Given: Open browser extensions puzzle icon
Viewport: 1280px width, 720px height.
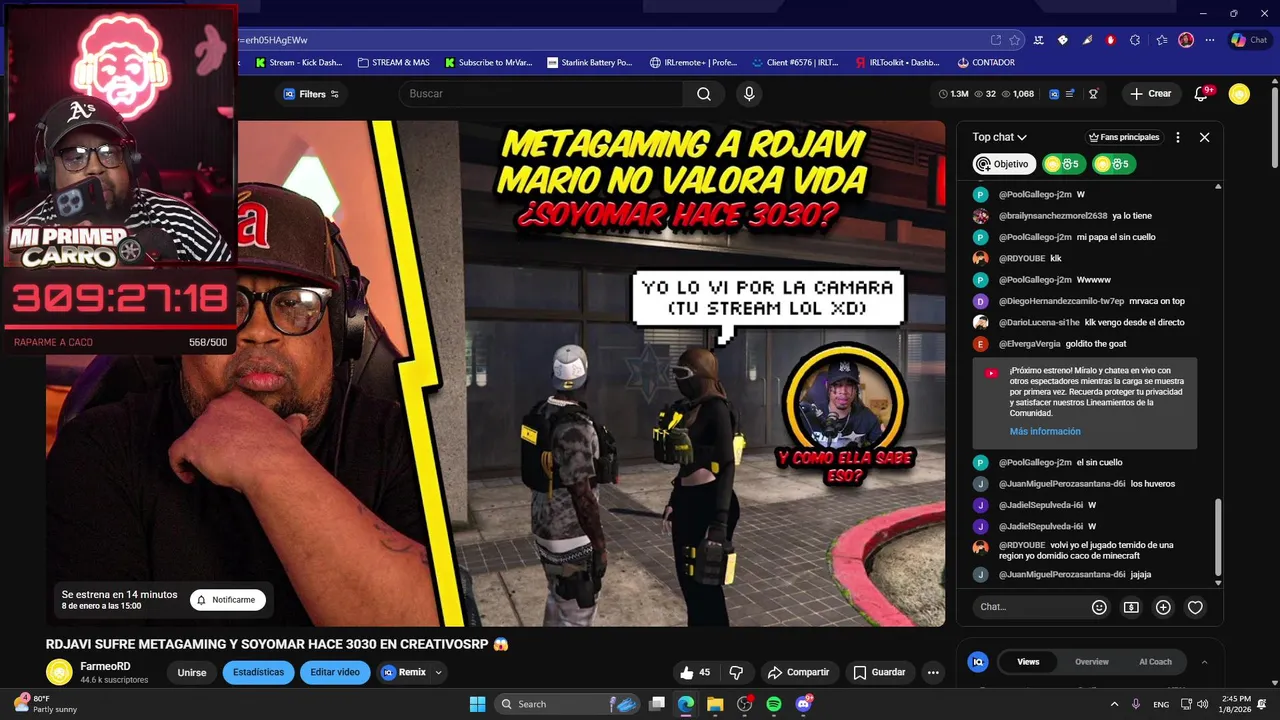Looking at the screenshot, I should [x=1135, y=40].
